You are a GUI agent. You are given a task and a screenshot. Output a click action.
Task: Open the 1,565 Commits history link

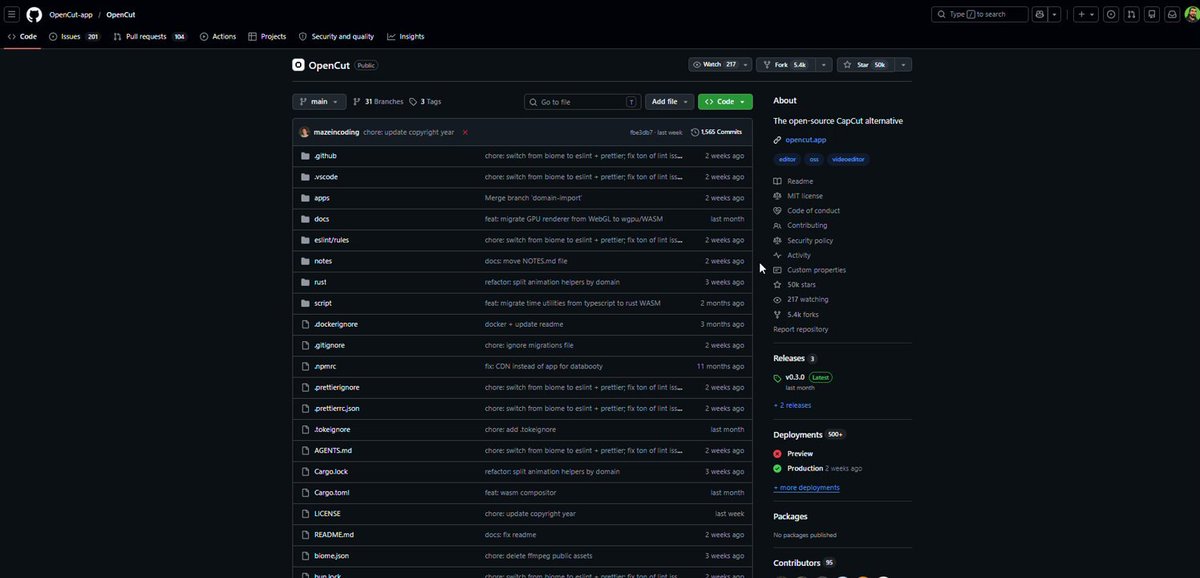click(x=717, y=132)
